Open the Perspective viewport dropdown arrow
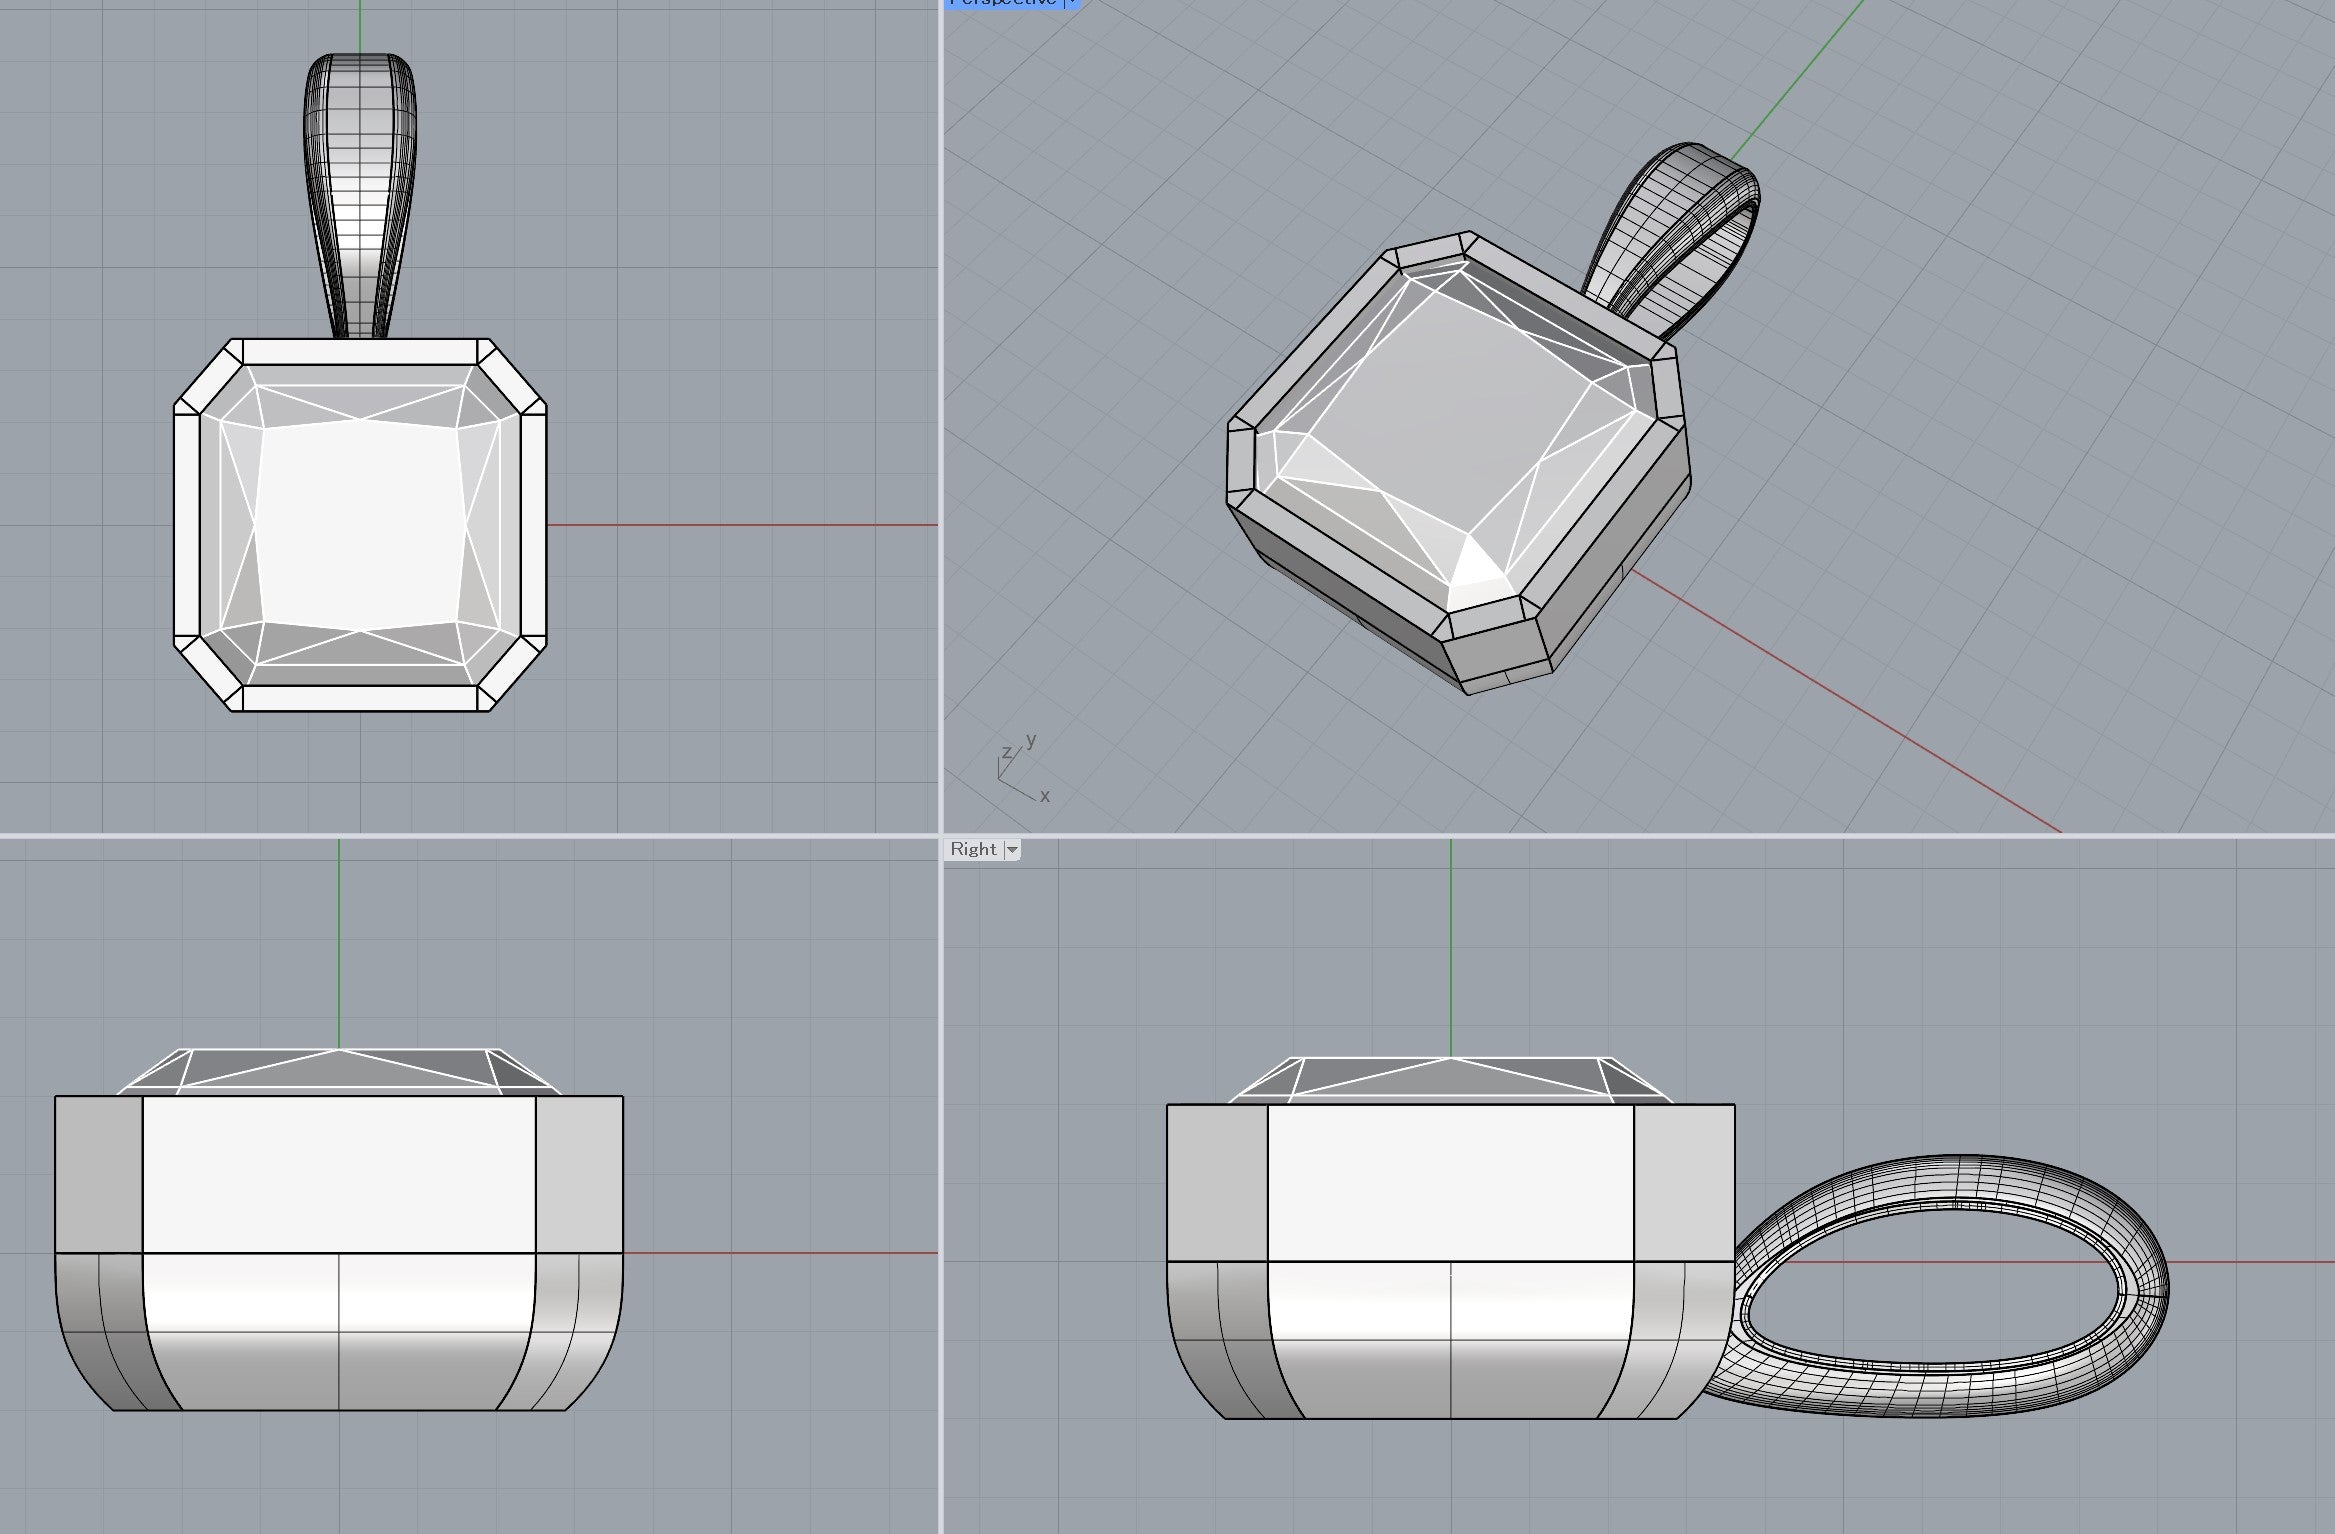Screen dimensions: 2335x1534 (x=1071, y=3)
